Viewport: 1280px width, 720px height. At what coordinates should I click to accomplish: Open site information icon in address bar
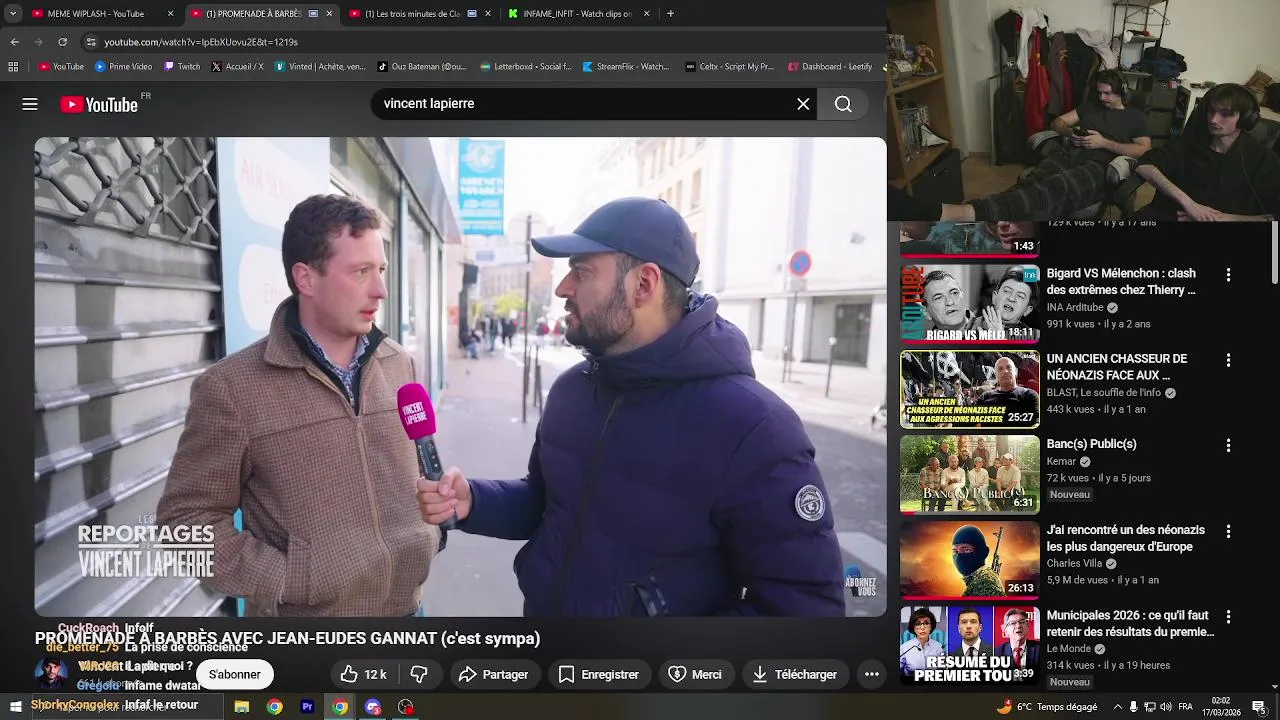click(91, 42)
